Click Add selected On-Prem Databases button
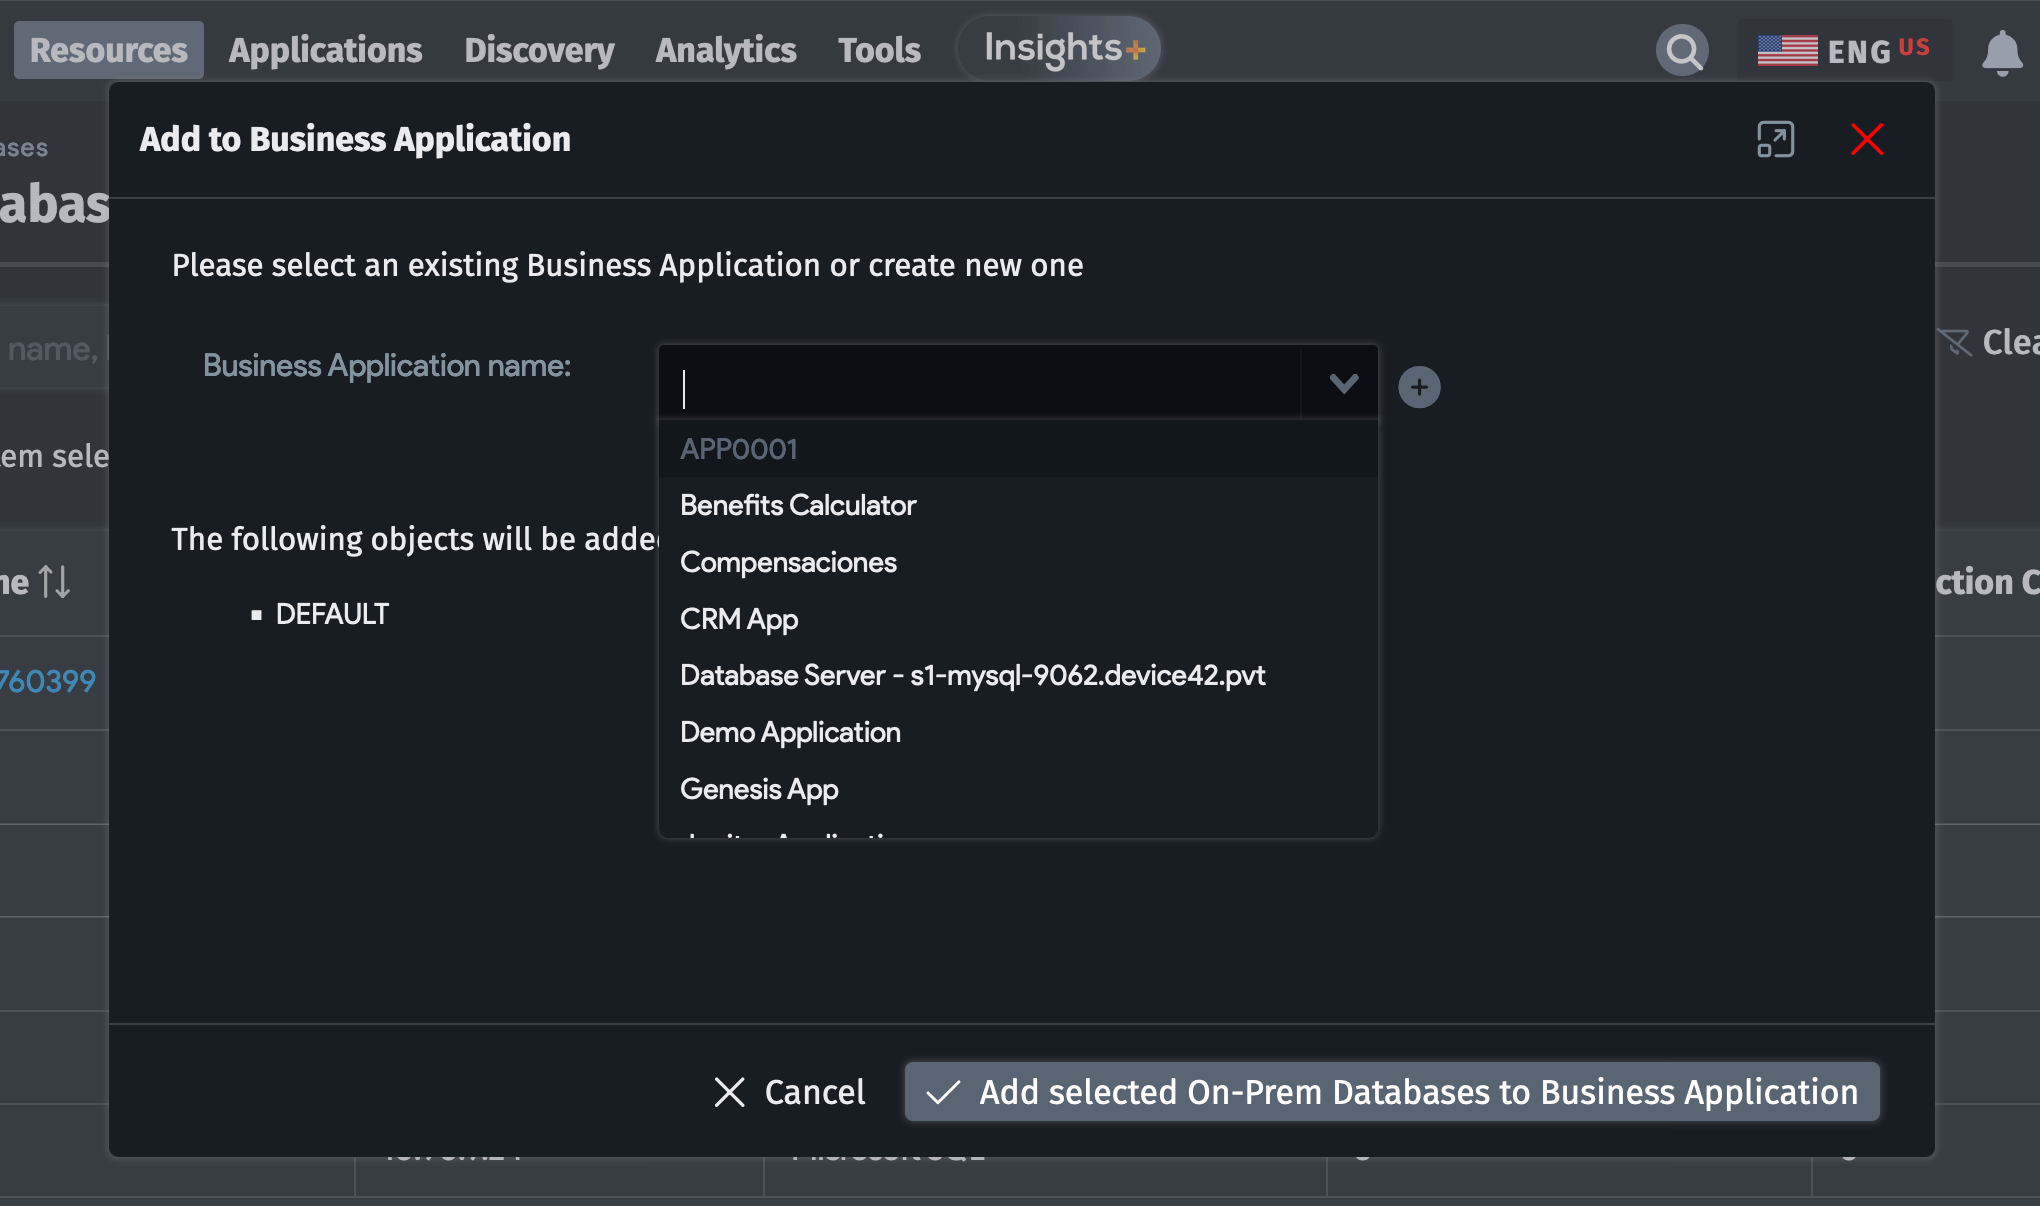 (1392, 1092)
